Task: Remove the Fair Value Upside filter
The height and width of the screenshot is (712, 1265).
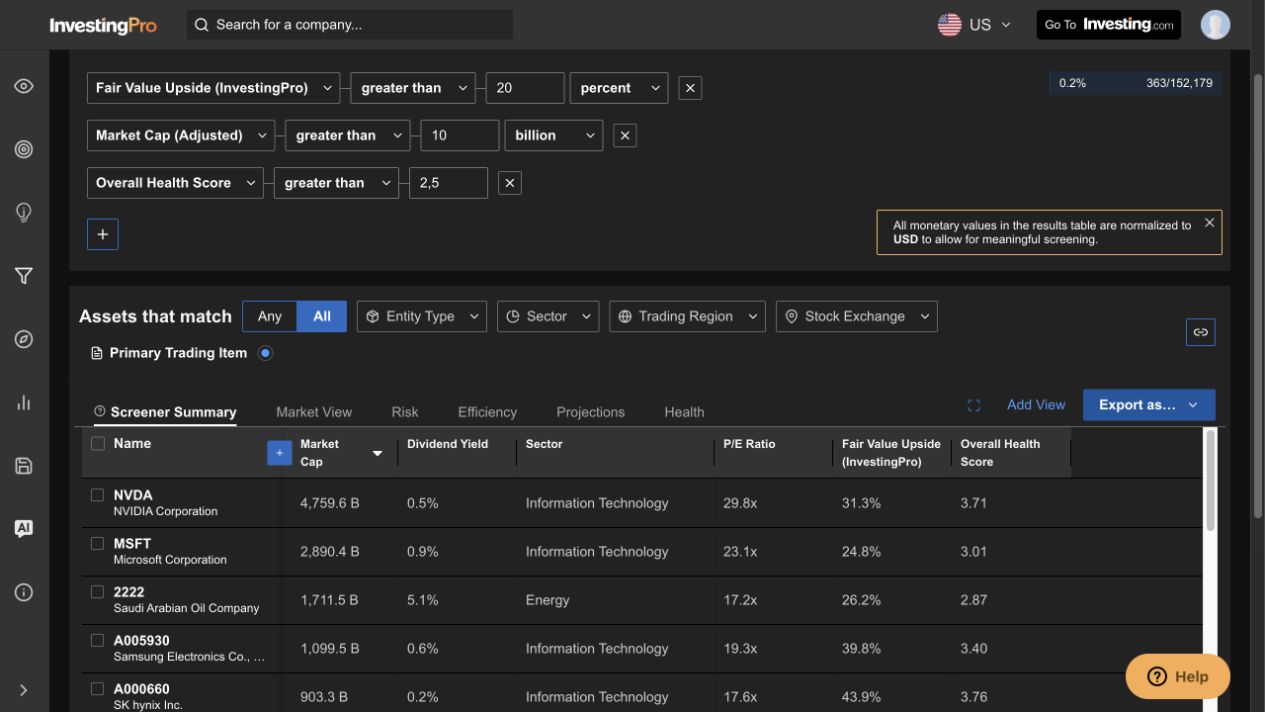Action: (690, 88)
